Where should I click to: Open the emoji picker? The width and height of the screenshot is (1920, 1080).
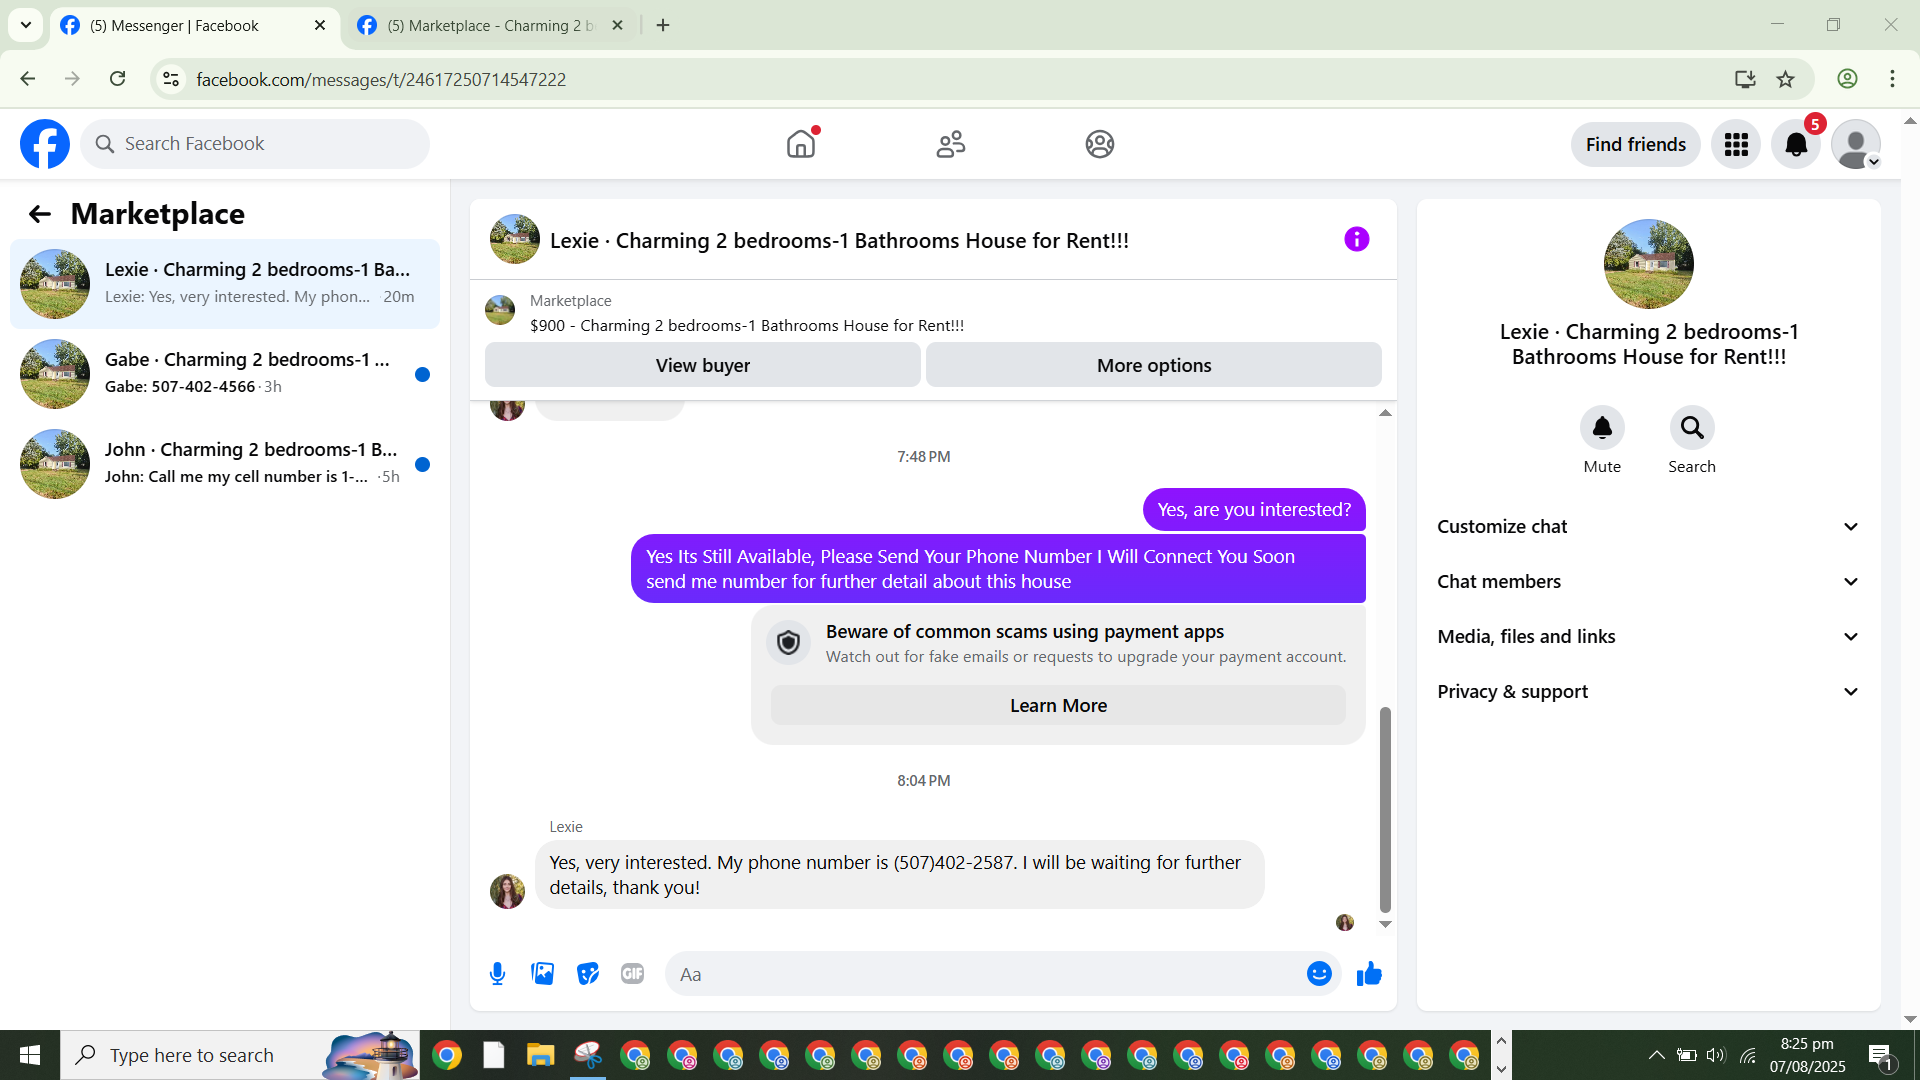[x=1319, y=974]
